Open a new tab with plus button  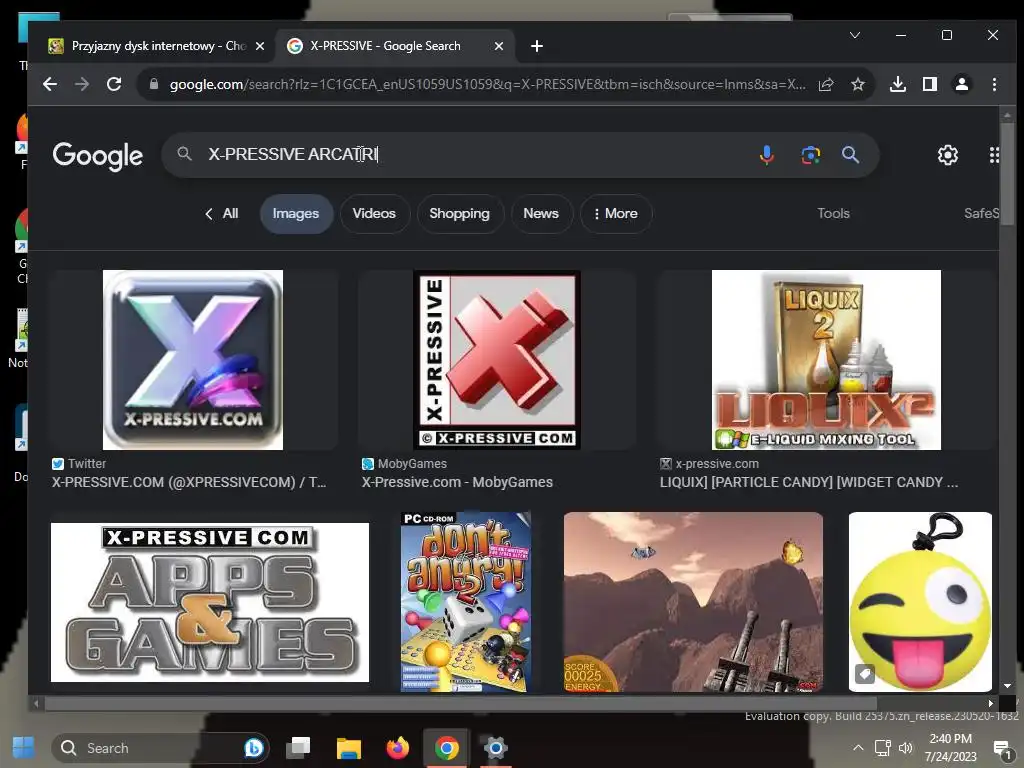point(537,46)
